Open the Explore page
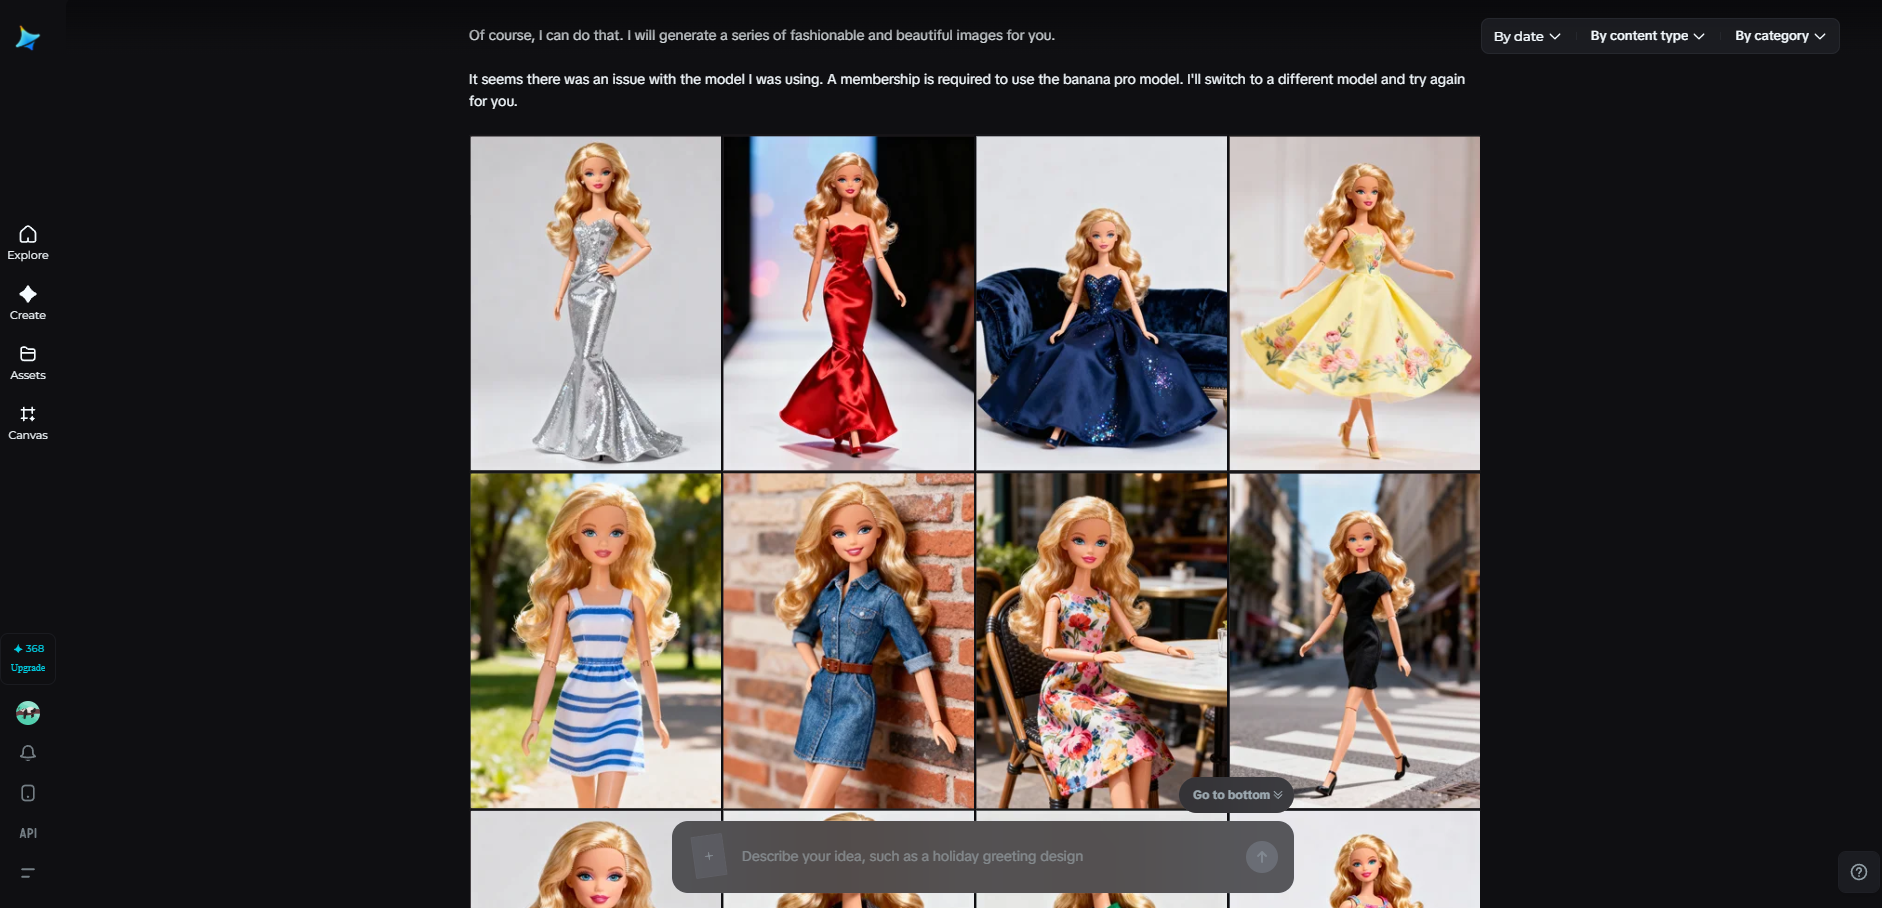 tap(28, 243)
